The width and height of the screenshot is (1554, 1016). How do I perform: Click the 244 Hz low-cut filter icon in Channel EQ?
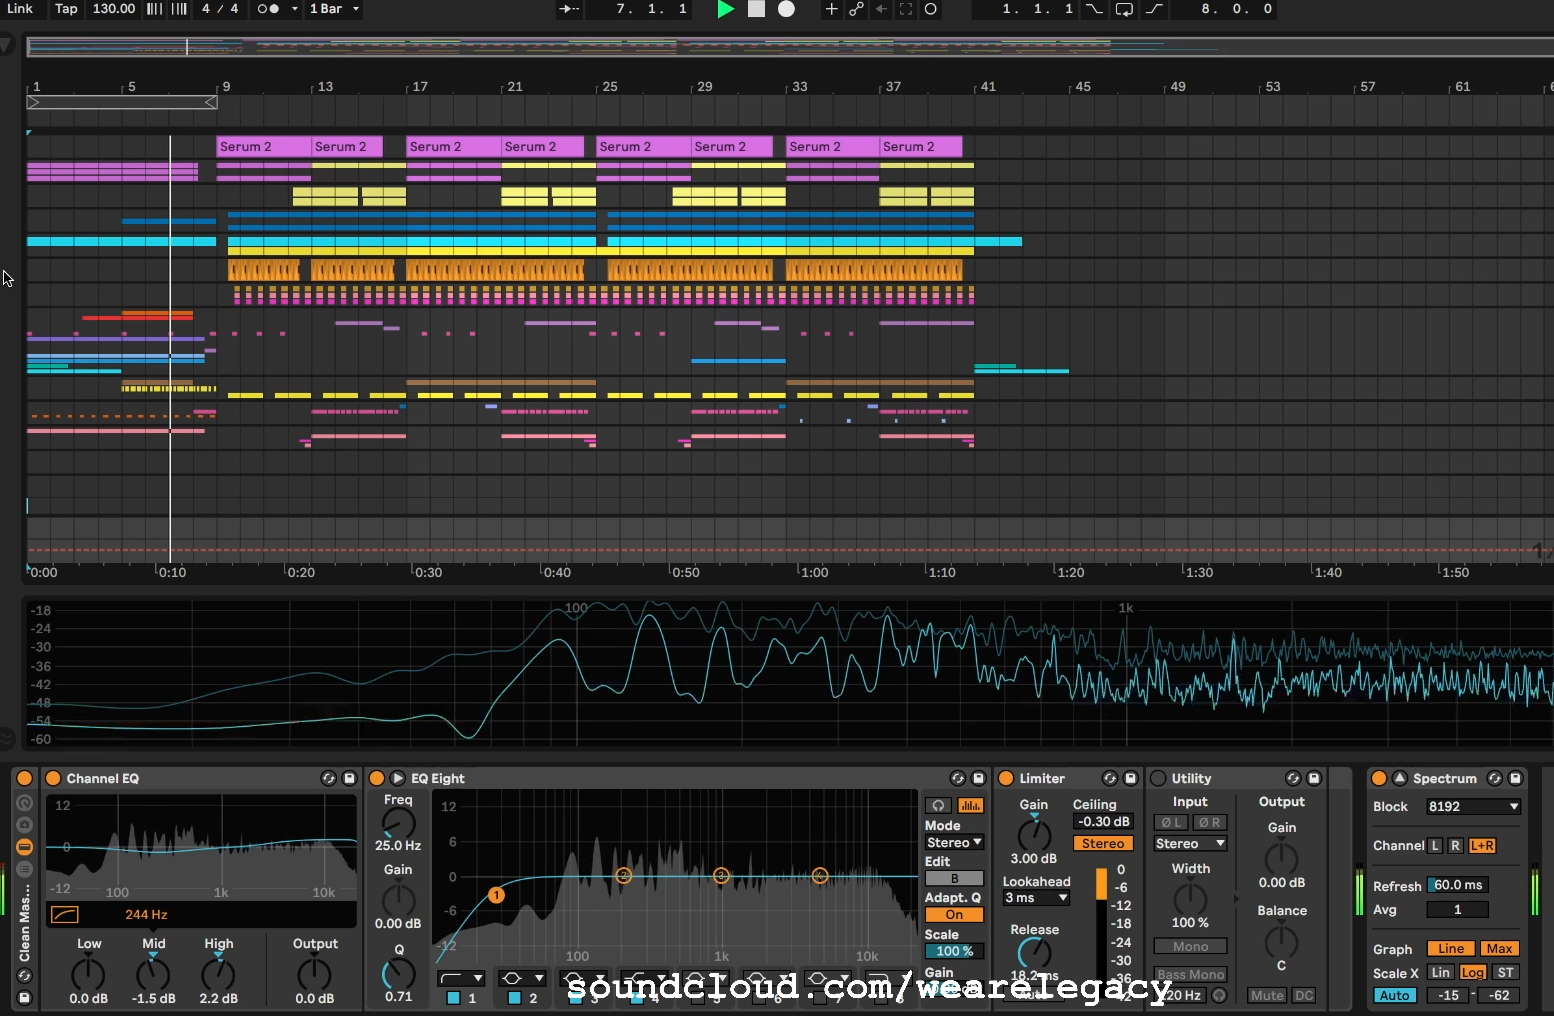click(x=63, y=914)
